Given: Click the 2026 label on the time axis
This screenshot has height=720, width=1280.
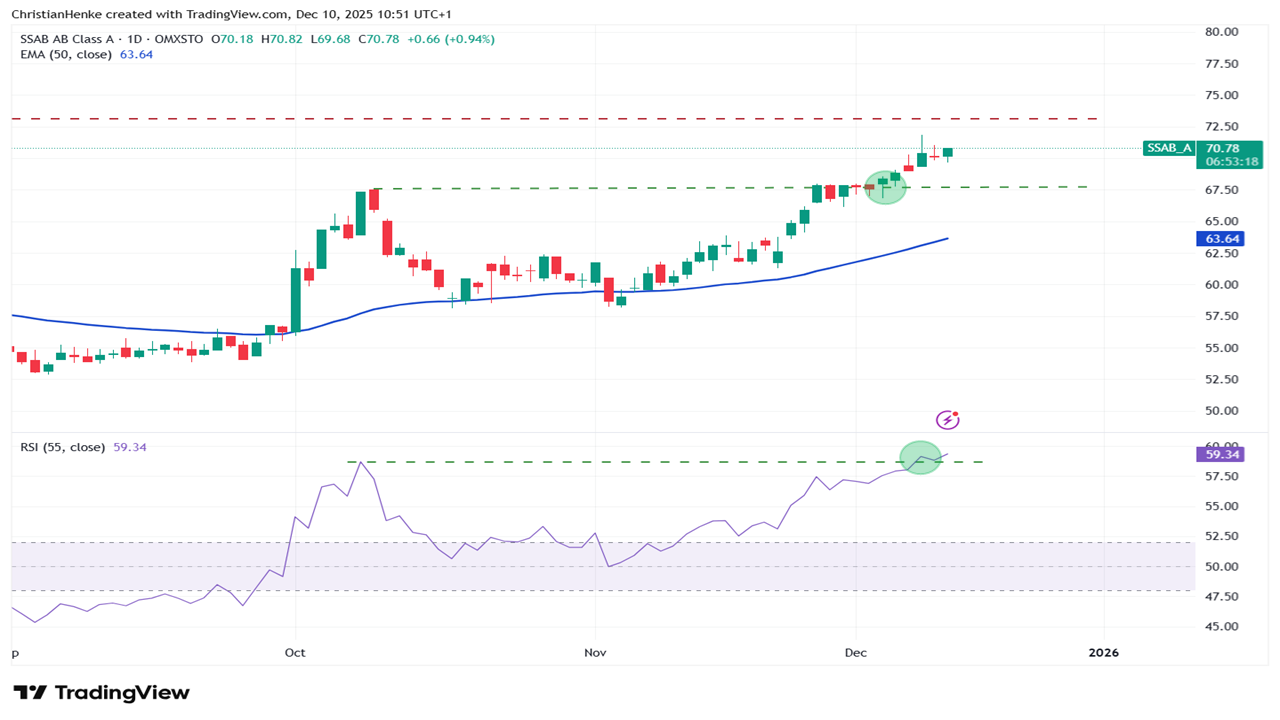Looking at the screenshot, I should tap(1103, 652).
